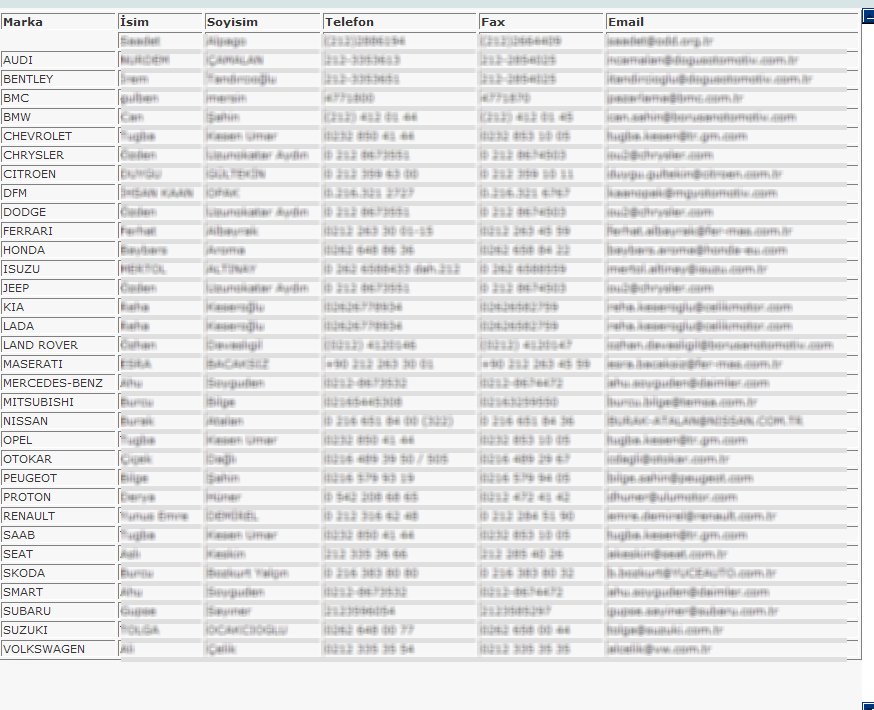Click the KIA brand cell
This screenshot has width=874, height=710.
(58, 307)
